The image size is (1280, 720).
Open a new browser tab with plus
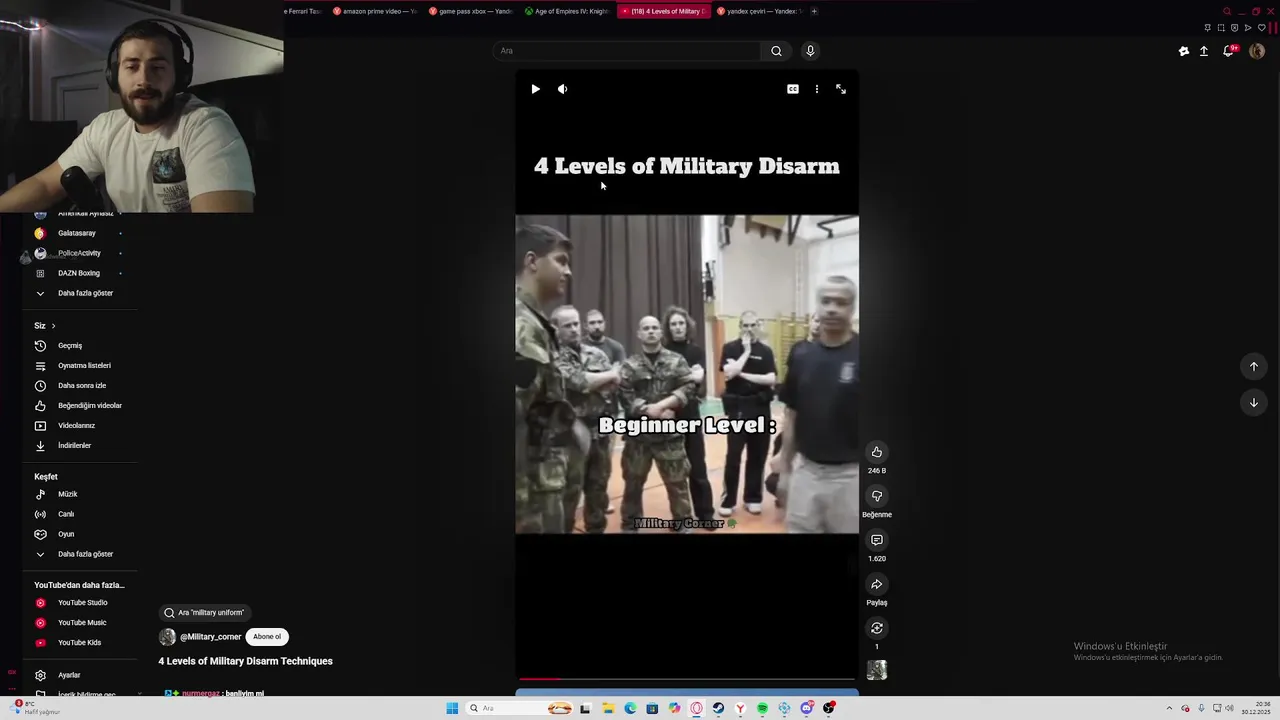(x=814, y=11)
